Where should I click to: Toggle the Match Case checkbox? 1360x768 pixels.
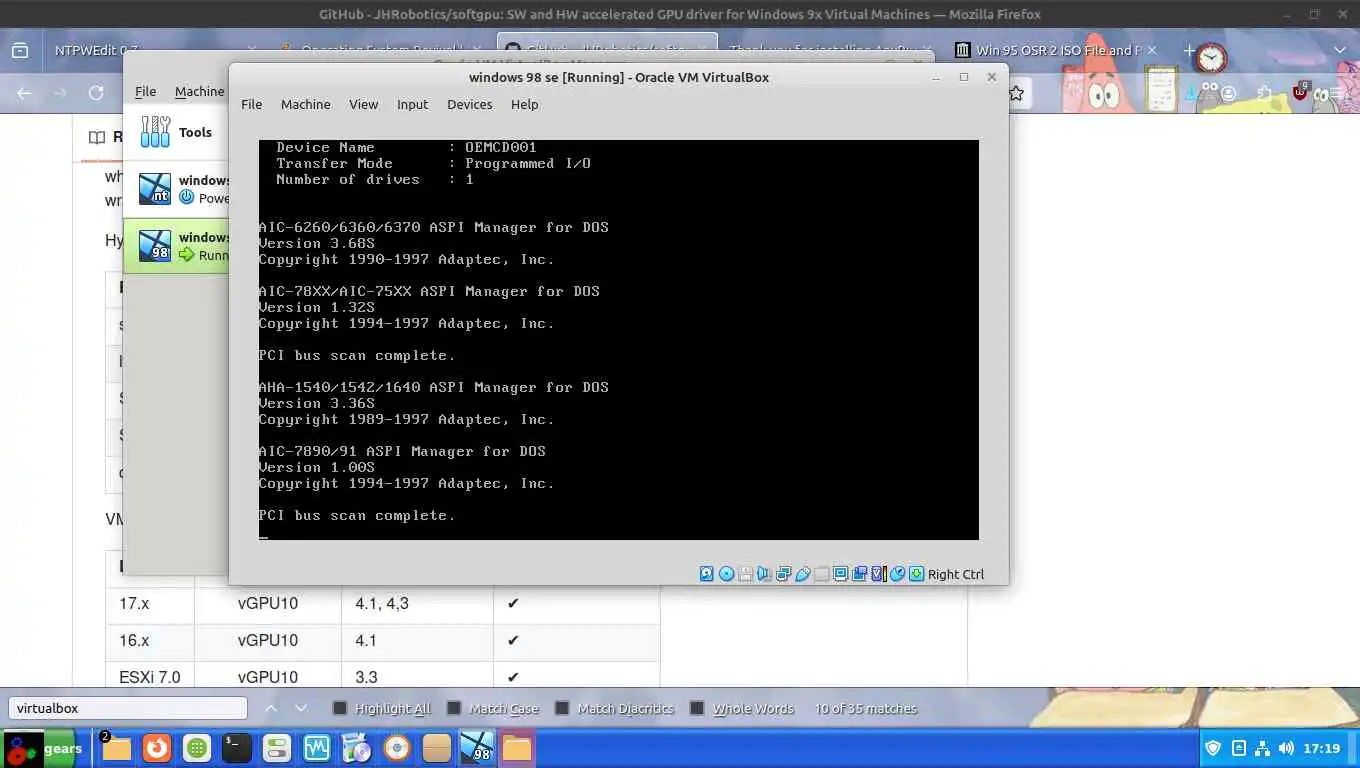tap(454, 708)
